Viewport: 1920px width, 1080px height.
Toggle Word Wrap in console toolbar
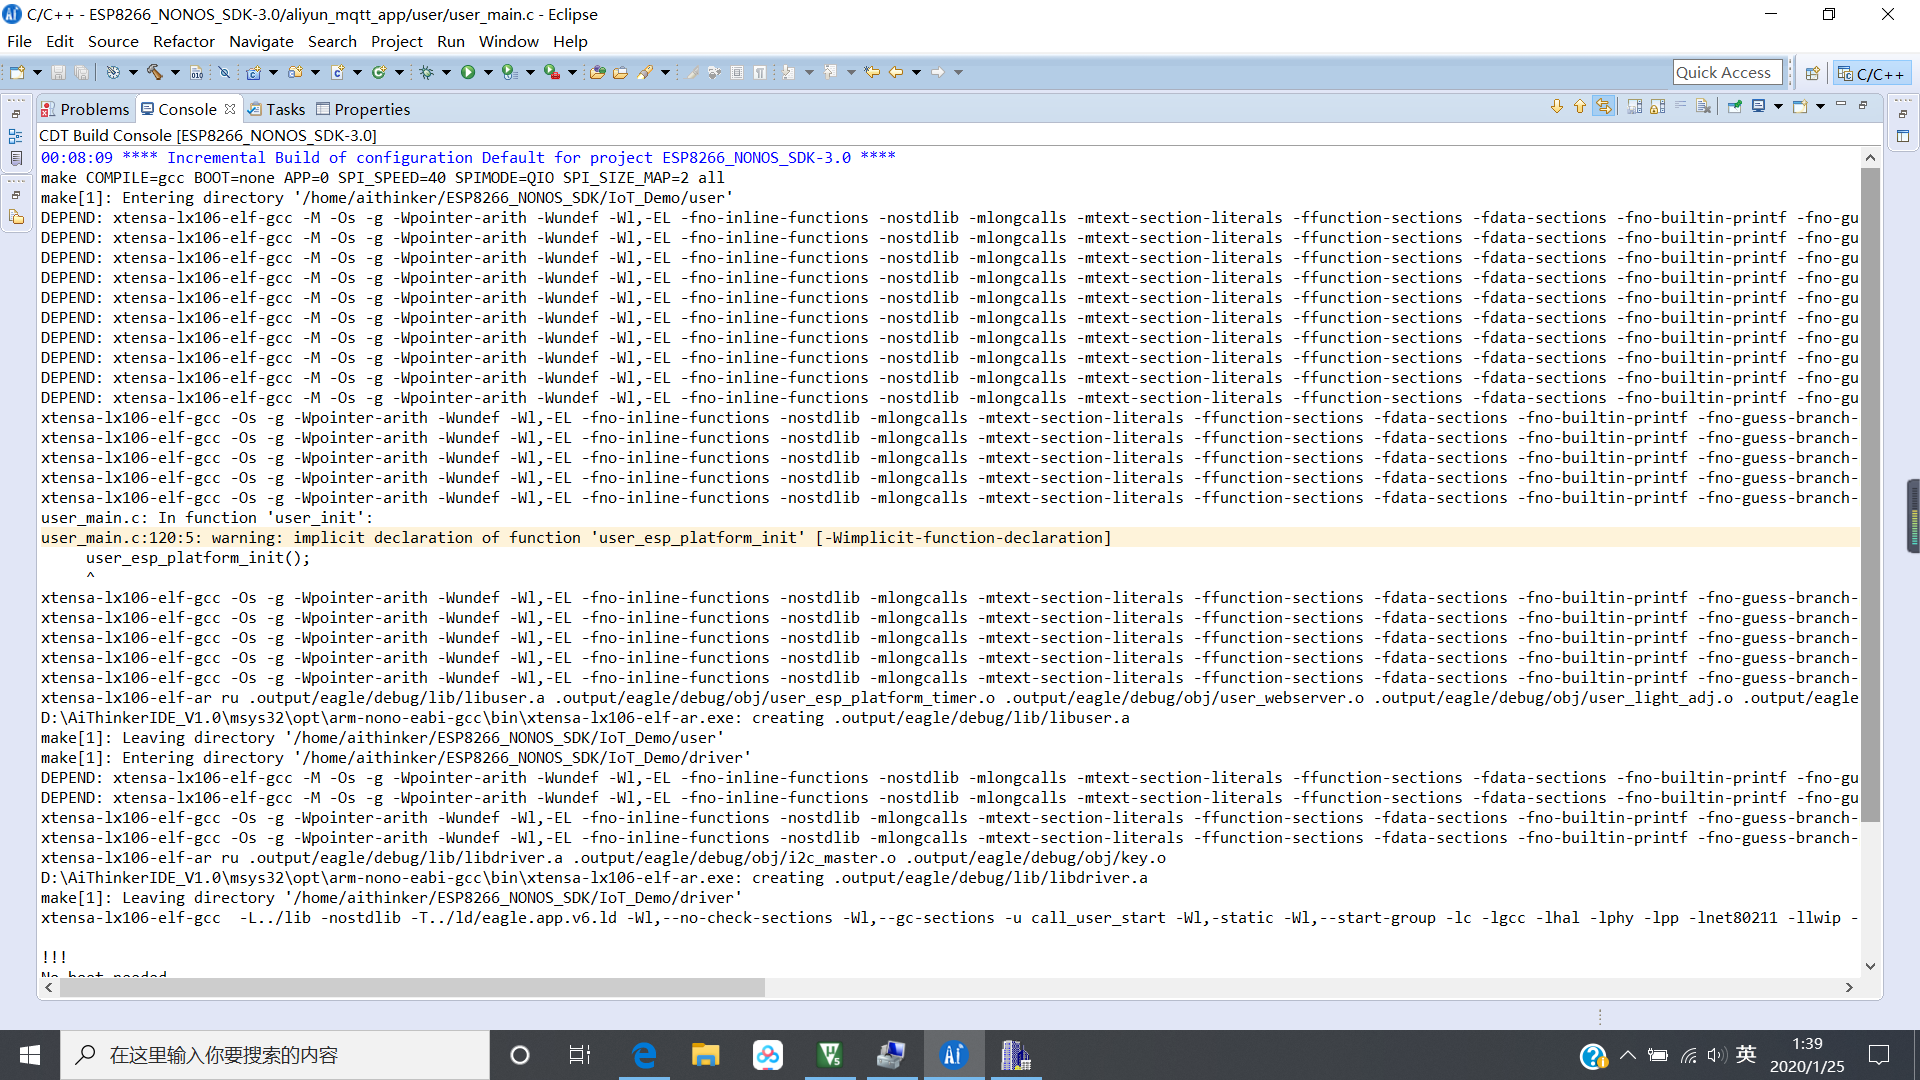point(1680,105)
